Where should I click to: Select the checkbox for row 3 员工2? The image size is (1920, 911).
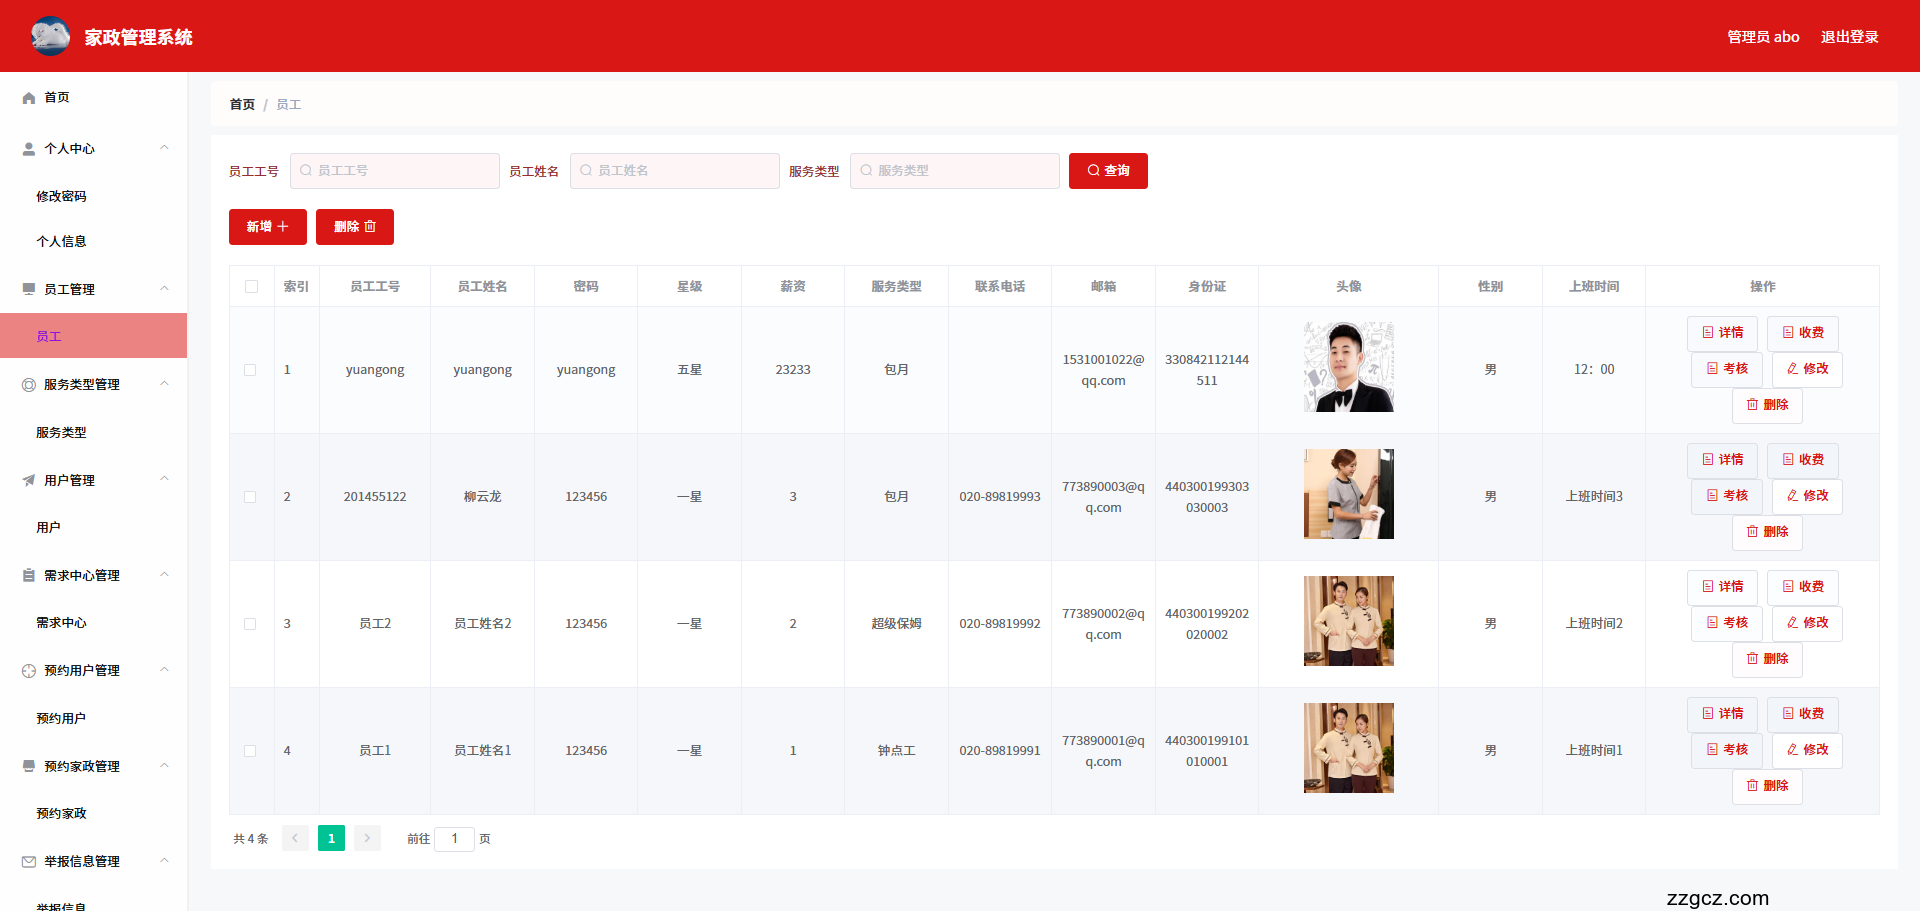click(x=250, y=624)
